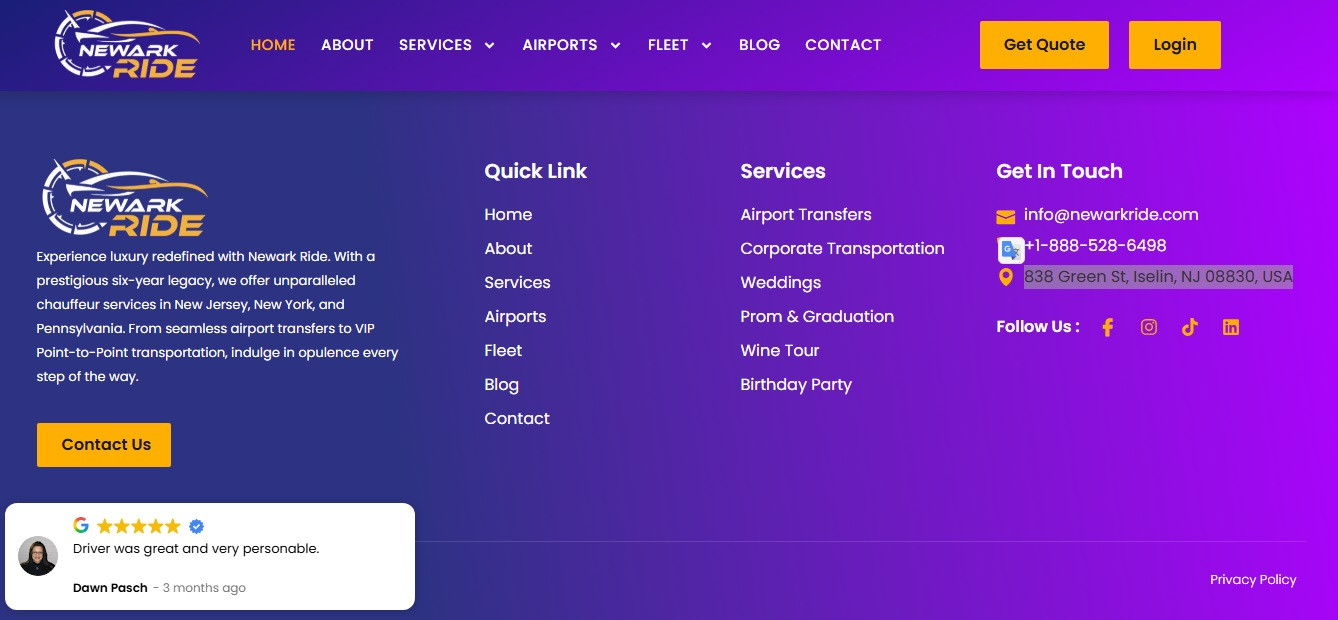The image size is (1338, 620).
Task: Click the Get Quote button
Action: pos(1044,45)
